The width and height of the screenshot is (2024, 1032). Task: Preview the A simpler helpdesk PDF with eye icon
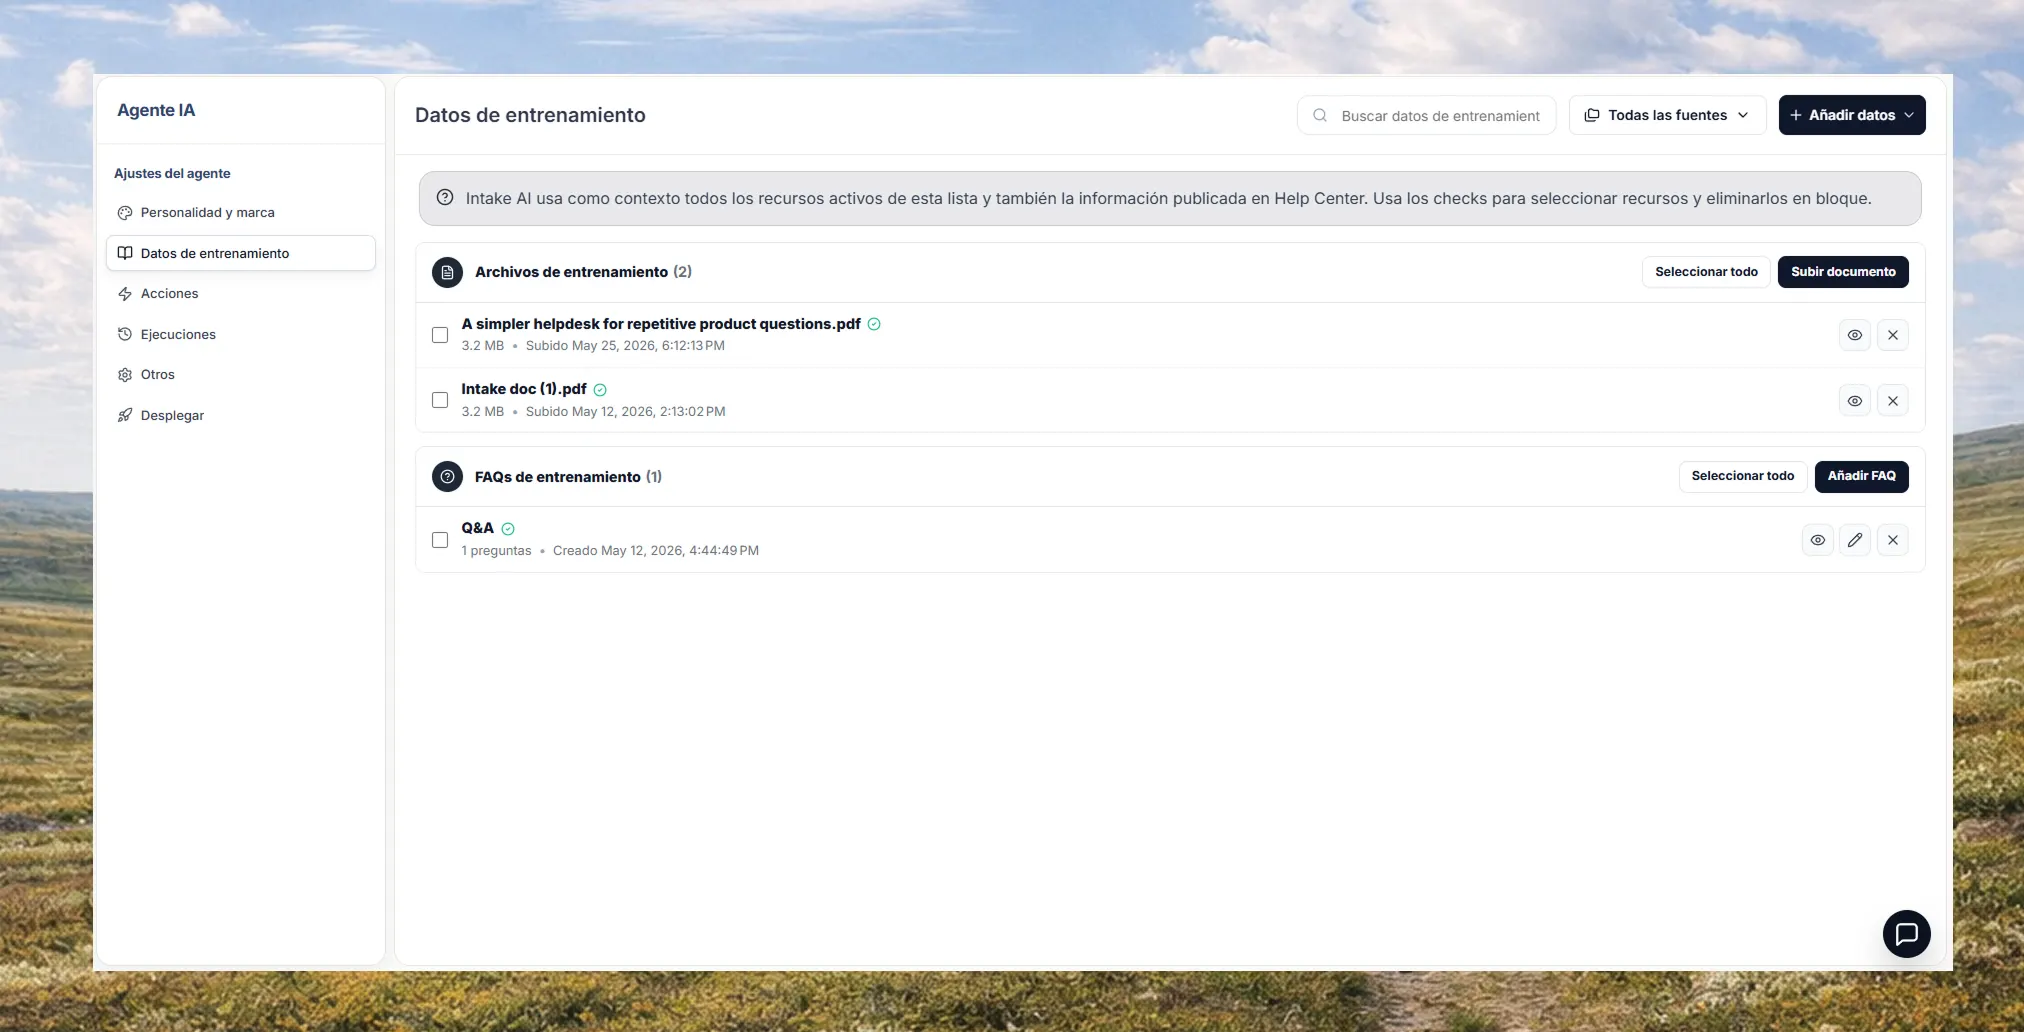pos(1854,335)
